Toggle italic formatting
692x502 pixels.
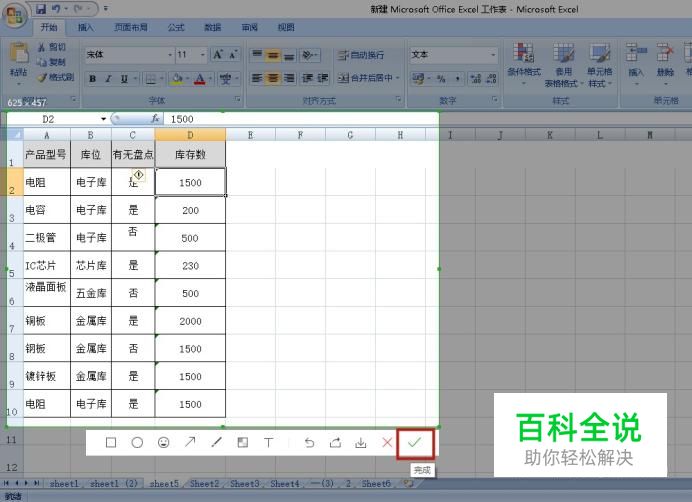click(x=108, y=79)
